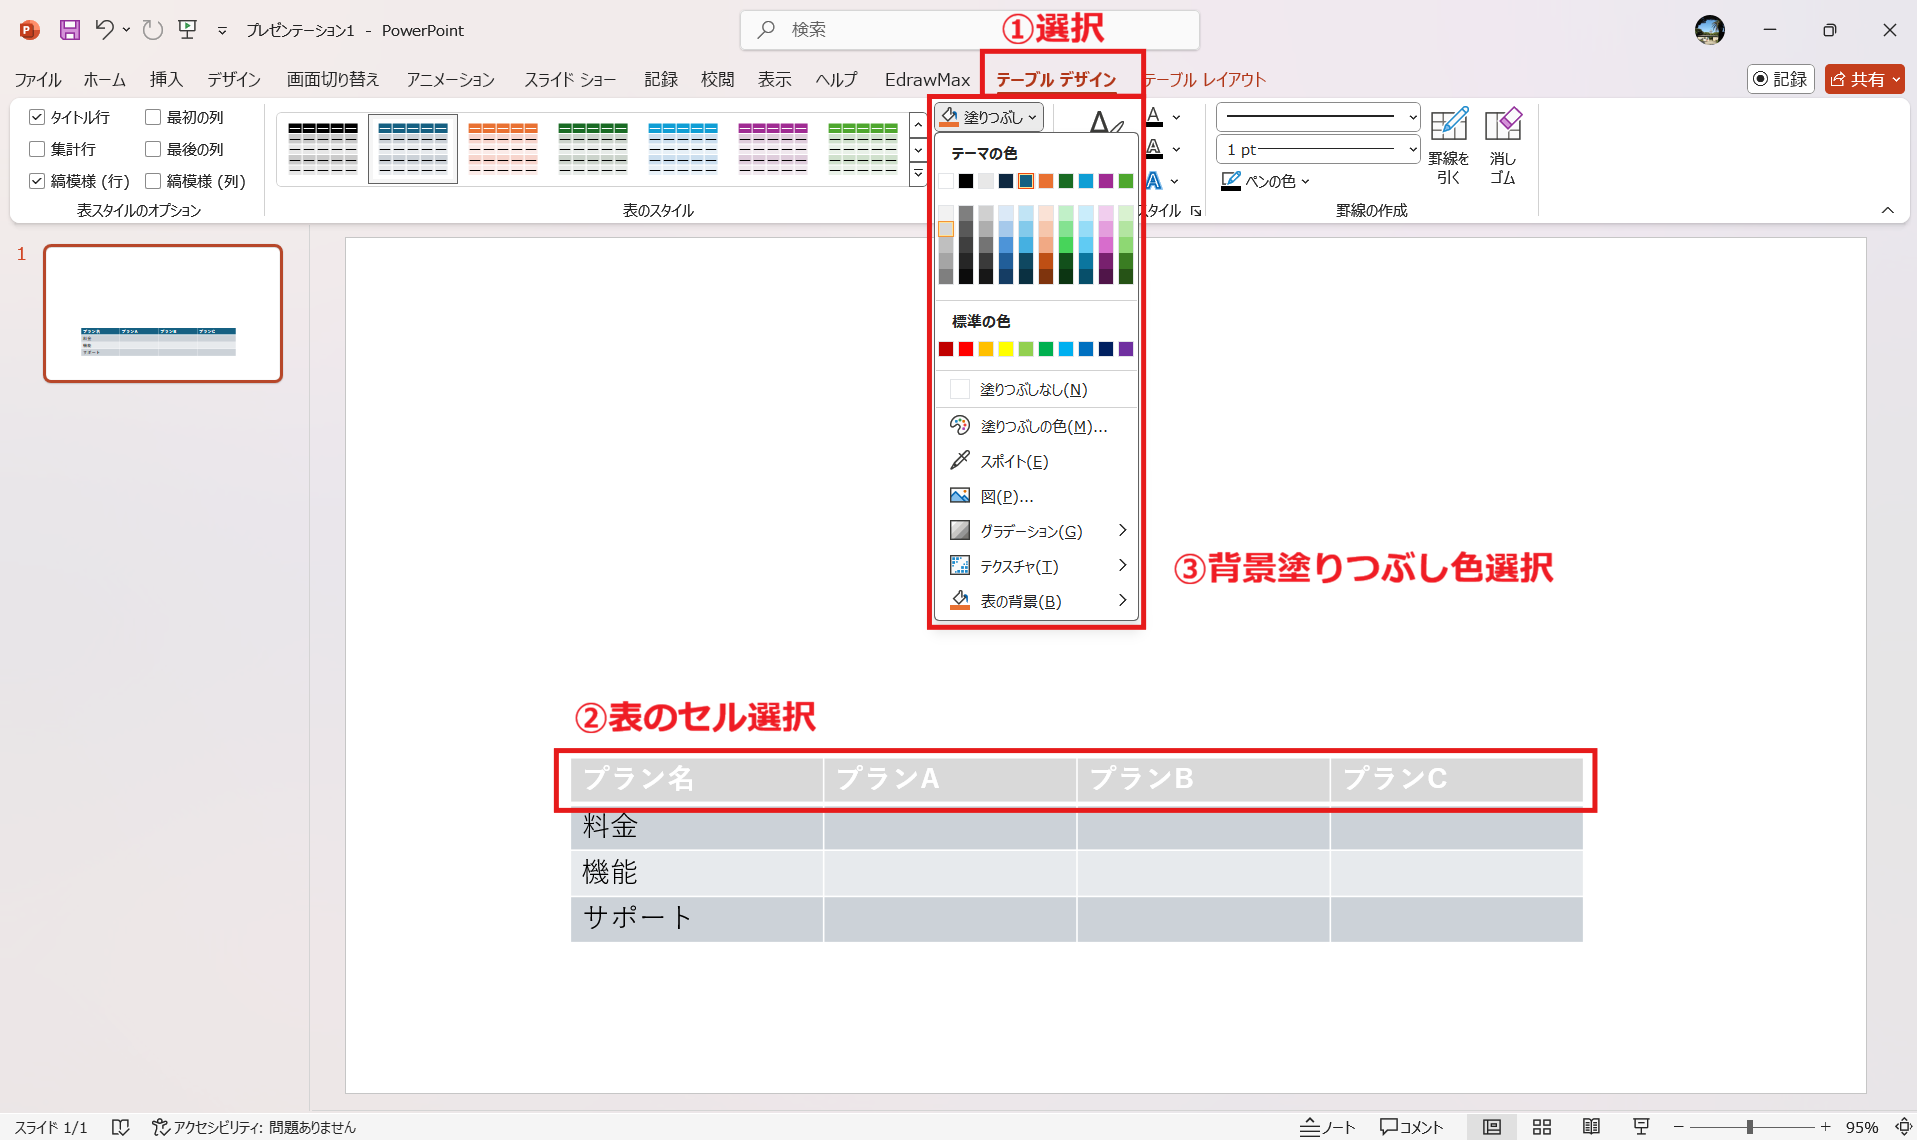Viewport: 1917px width, 1140px height.
Task: Click the user account avatar
Action: (x=1710, y=30)
